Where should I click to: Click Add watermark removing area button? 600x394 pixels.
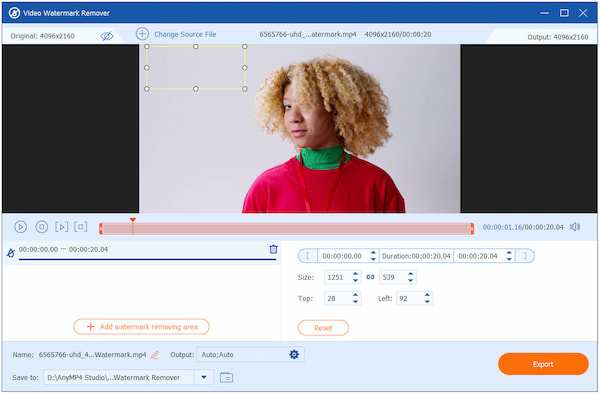pos(141,327)
